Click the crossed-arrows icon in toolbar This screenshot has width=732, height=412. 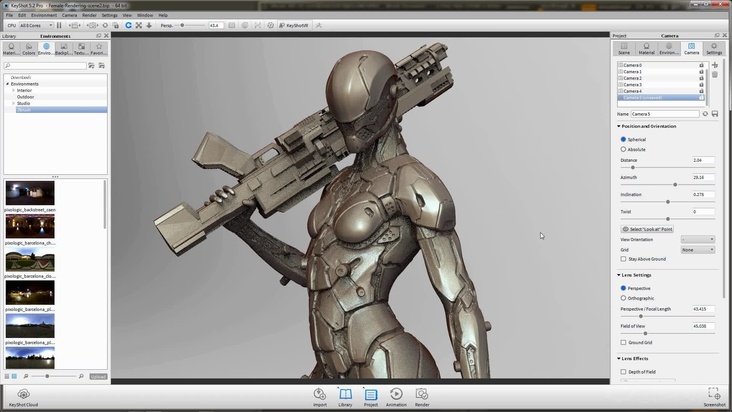coord(139,25)
